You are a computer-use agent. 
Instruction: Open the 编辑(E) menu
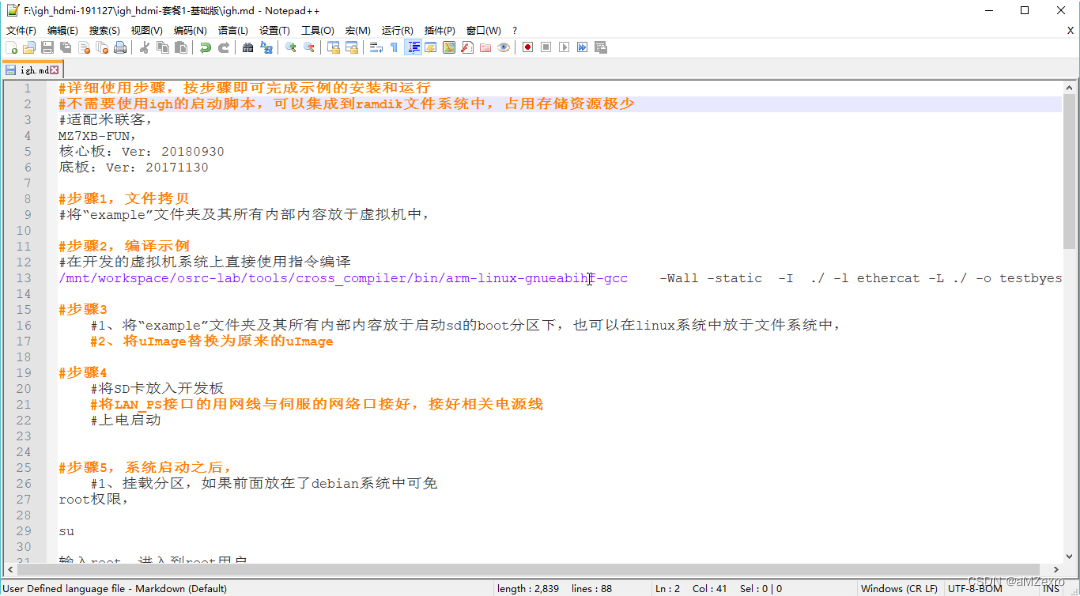[63, 30]
